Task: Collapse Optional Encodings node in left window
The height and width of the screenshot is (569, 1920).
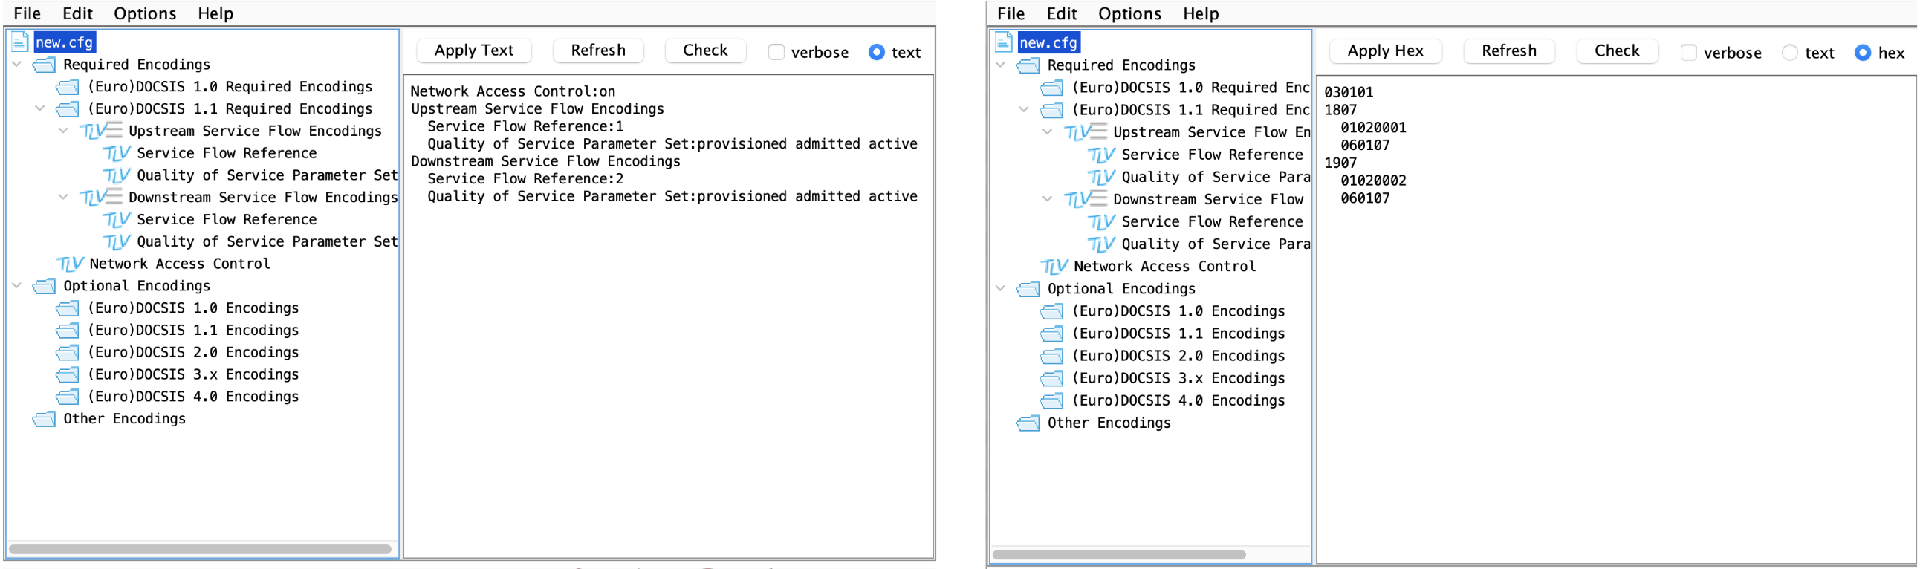Action: click(x=17, y=285)
